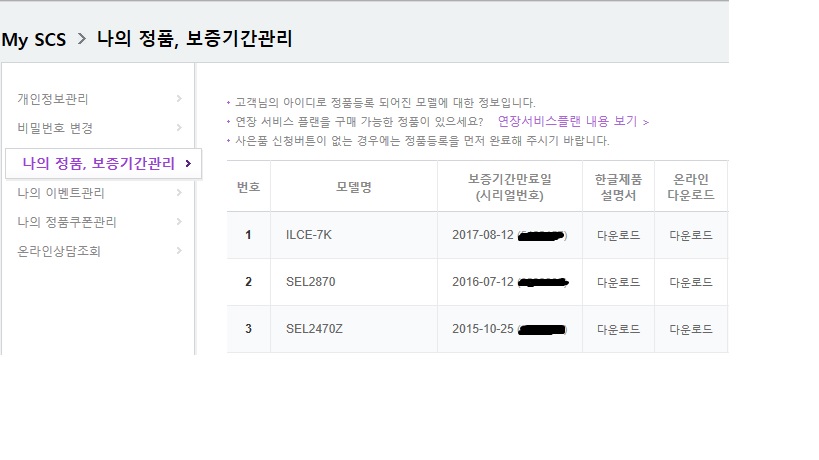The image size is (819, 460).
Task: Click chevron beside 온라인상담조회
Action: pyautogui.click(x=179, y=251)
